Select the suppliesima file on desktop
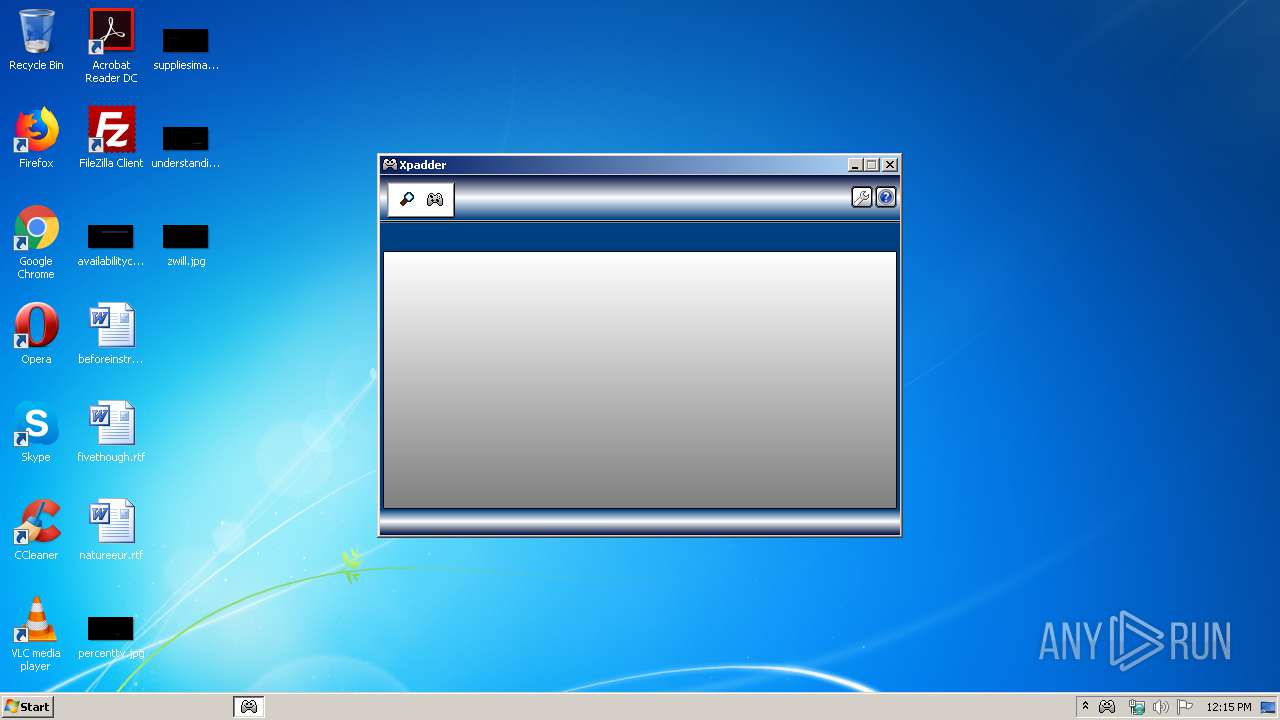The height and width of the screenshot is (720, 1280). point(186,48)
